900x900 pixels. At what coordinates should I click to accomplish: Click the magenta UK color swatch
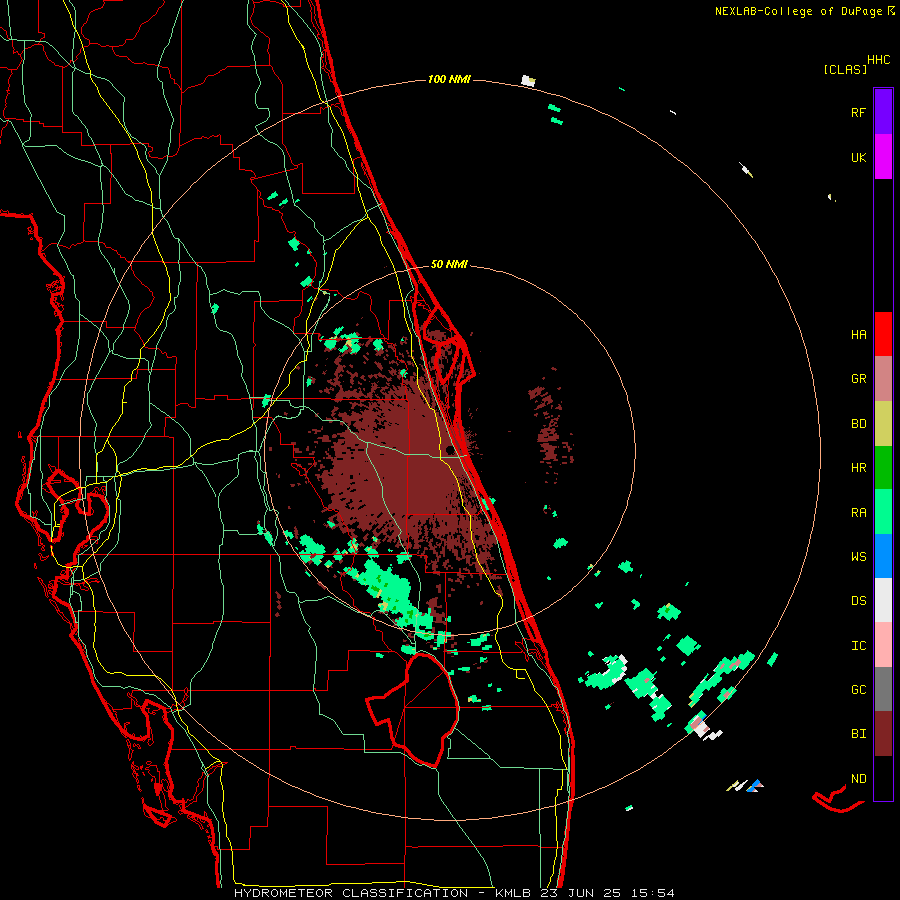883,157
